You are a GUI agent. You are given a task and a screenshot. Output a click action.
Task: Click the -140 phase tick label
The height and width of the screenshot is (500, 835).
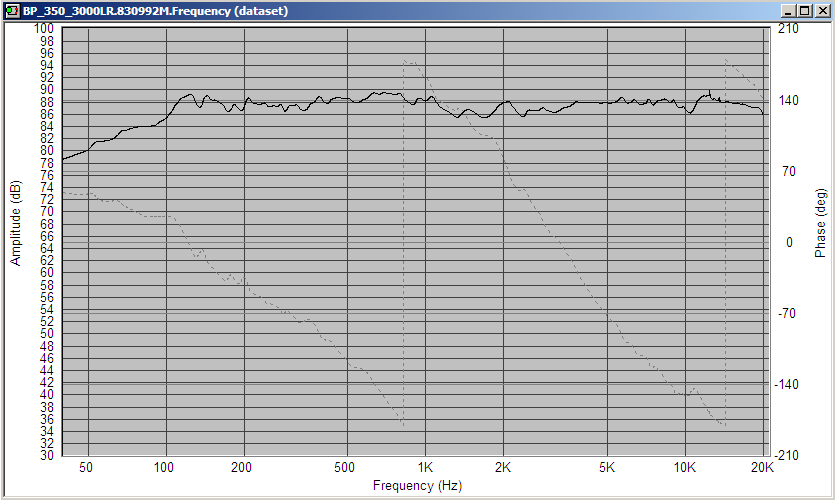[787, 384]
